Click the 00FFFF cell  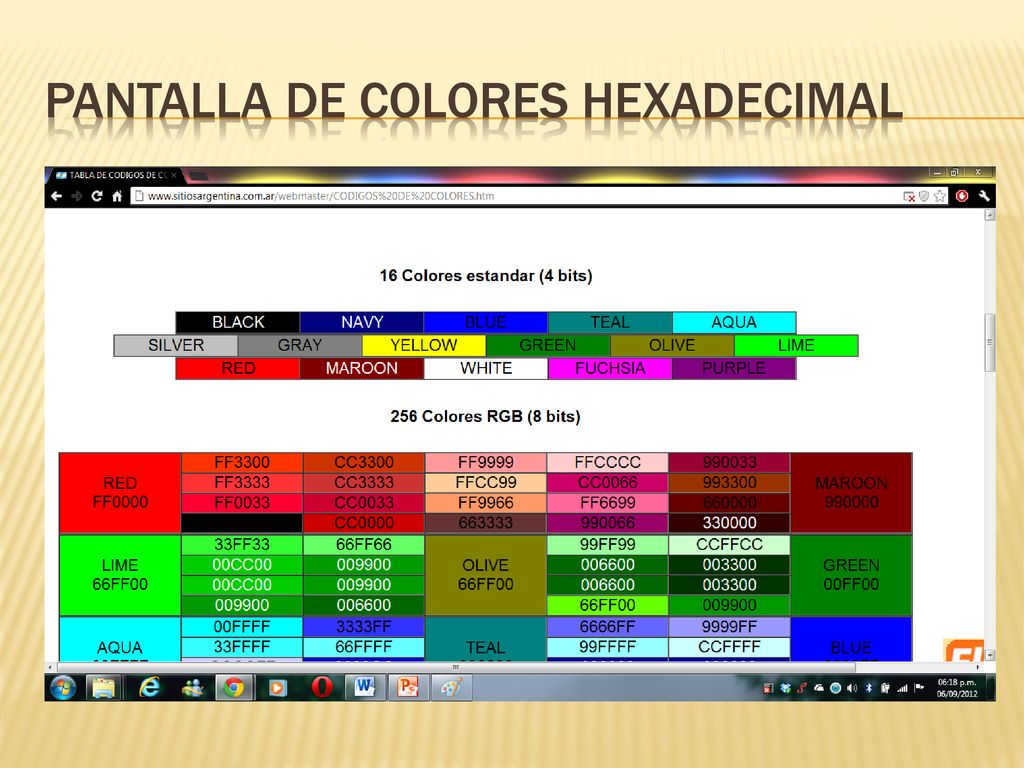[242, 626]
